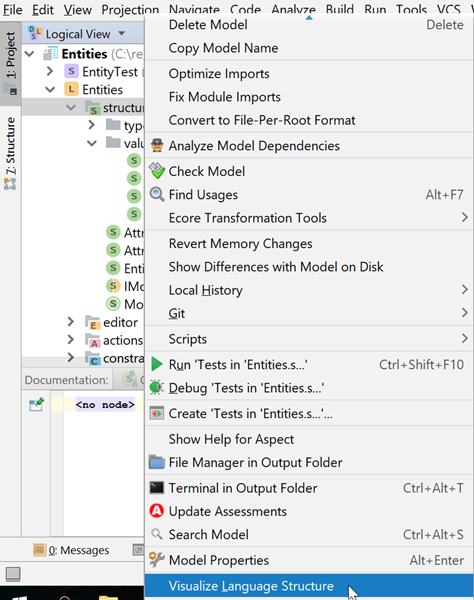Choose Visualize Language Structure
This screenshot has height=600, width=474.
(x=309, y=586)
